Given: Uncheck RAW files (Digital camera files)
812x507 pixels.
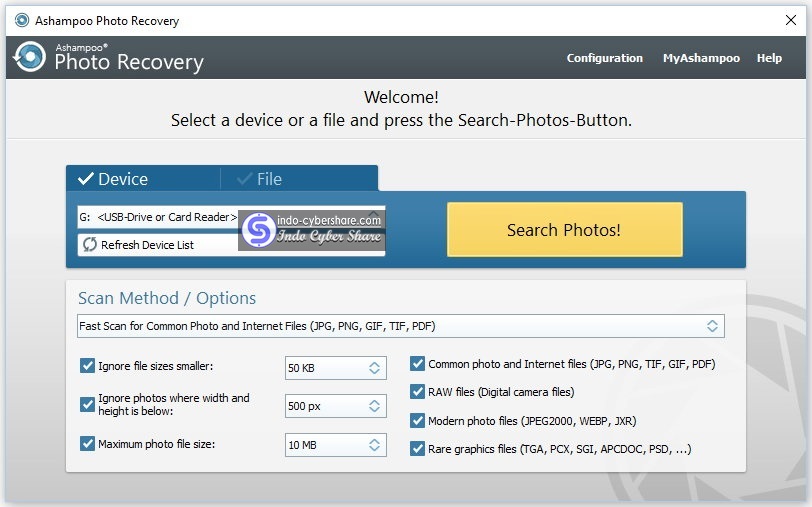Looking at the screenshot, I should 417,392.
